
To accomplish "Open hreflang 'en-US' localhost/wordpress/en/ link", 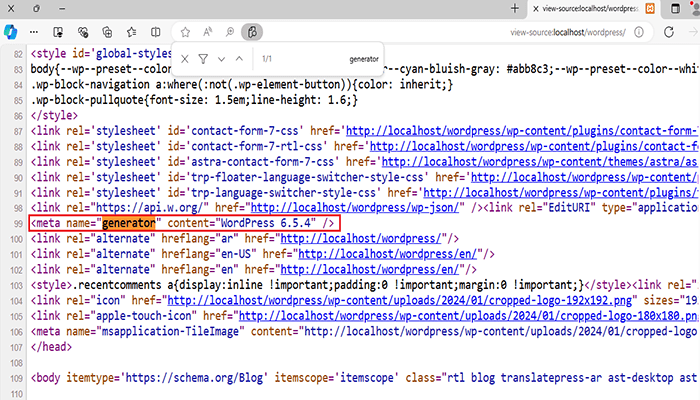I will click(x=388, y=254).
